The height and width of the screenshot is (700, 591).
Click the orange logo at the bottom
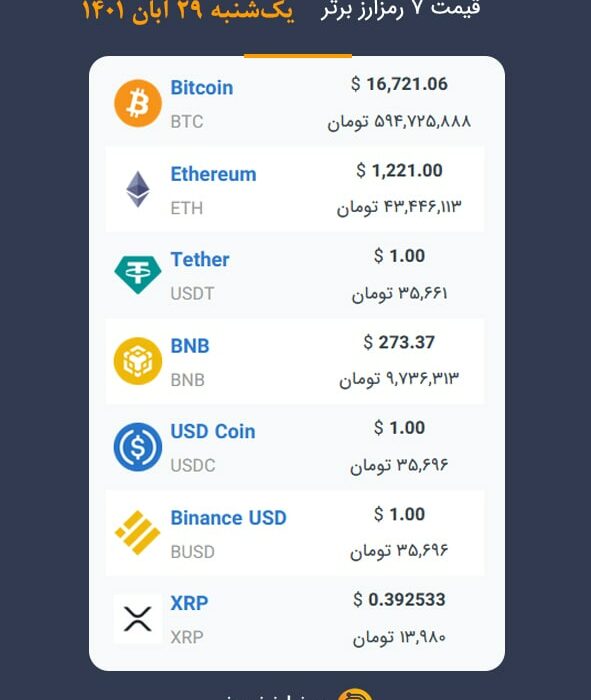(x=355, y=695)
